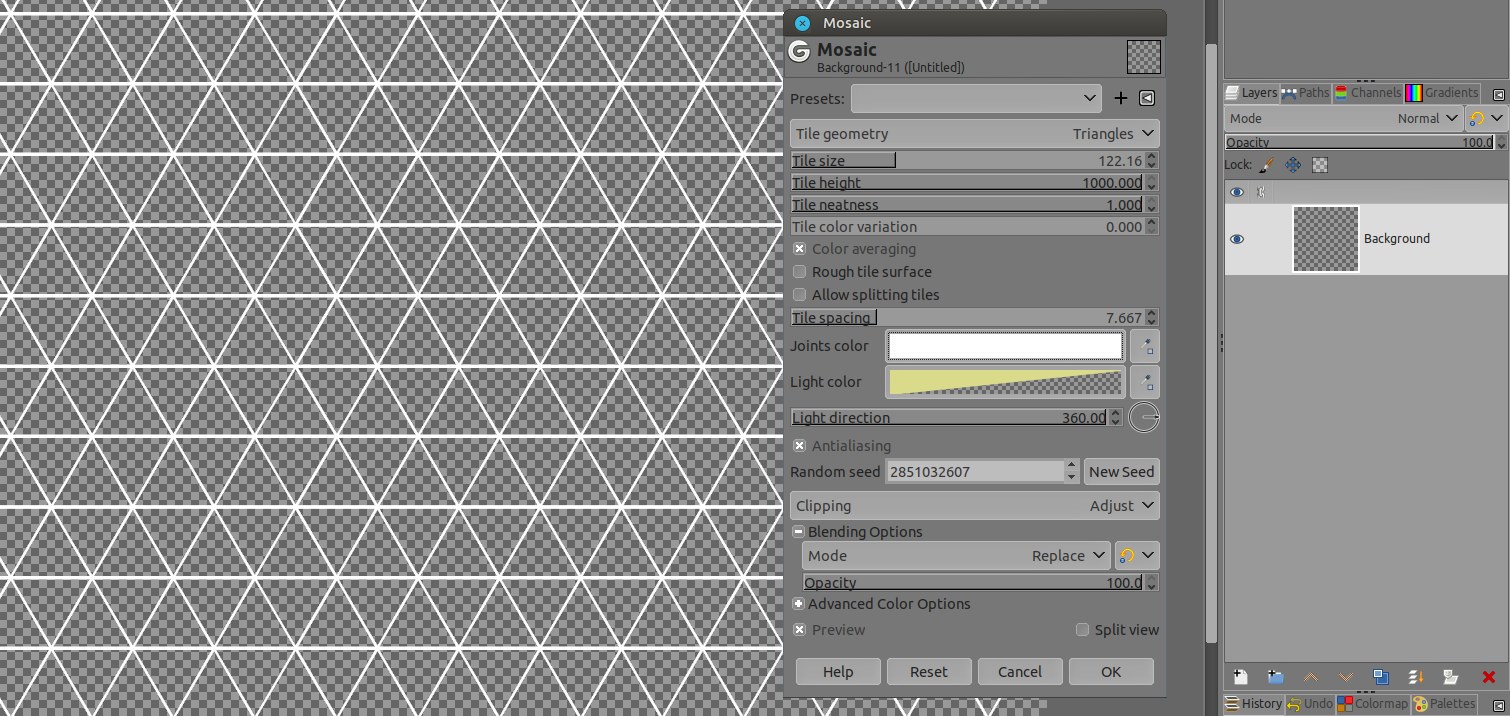Save current settings as a named preset
This screenshot has width=1510, height=716.
click(x=1120, y=98)
